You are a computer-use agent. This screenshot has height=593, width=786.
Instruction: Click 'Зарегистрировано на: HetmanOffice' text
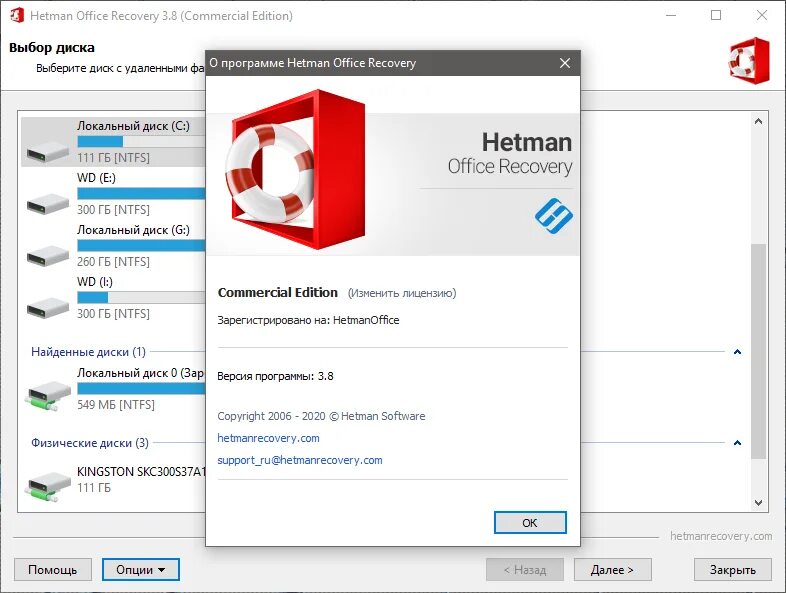308,320
